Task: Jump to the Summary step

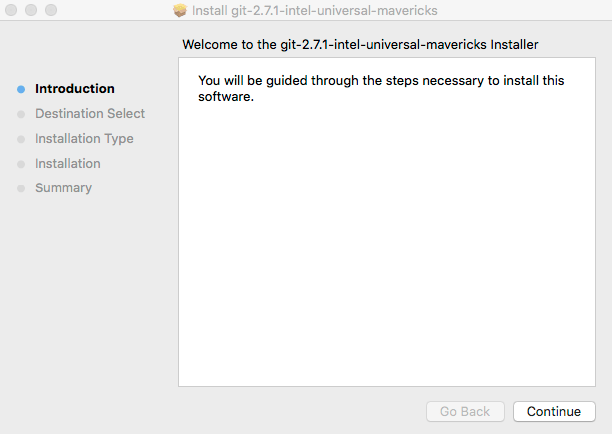Action: [x=63, y=188]
